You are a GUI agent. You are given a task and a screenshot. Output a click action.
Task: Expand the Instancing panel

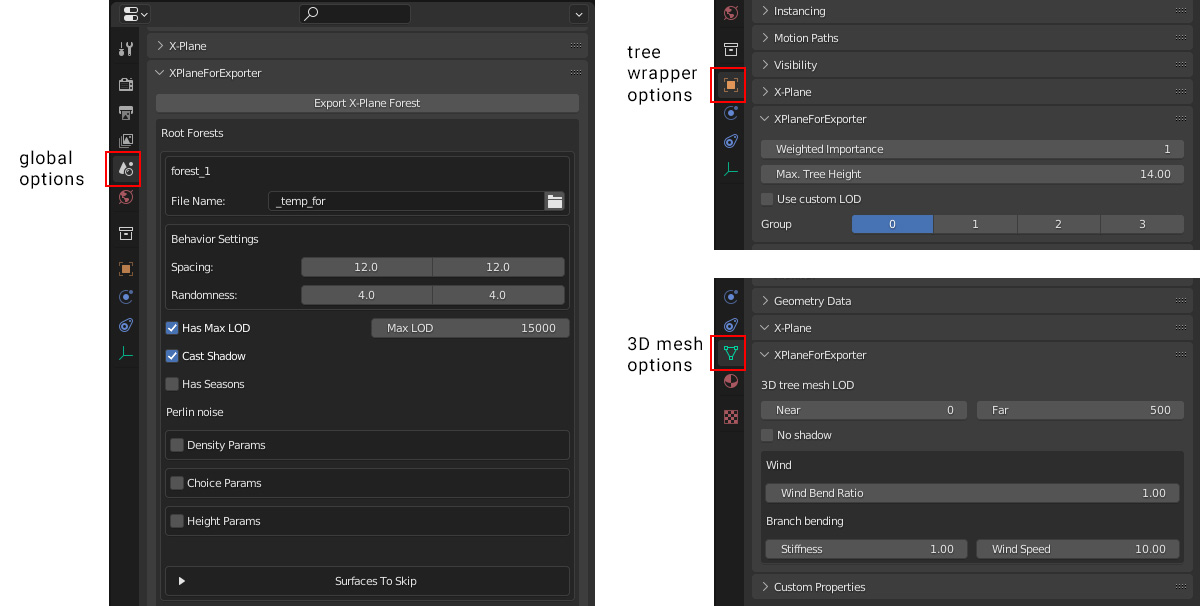pyautogui.click(x=765, y=11)
